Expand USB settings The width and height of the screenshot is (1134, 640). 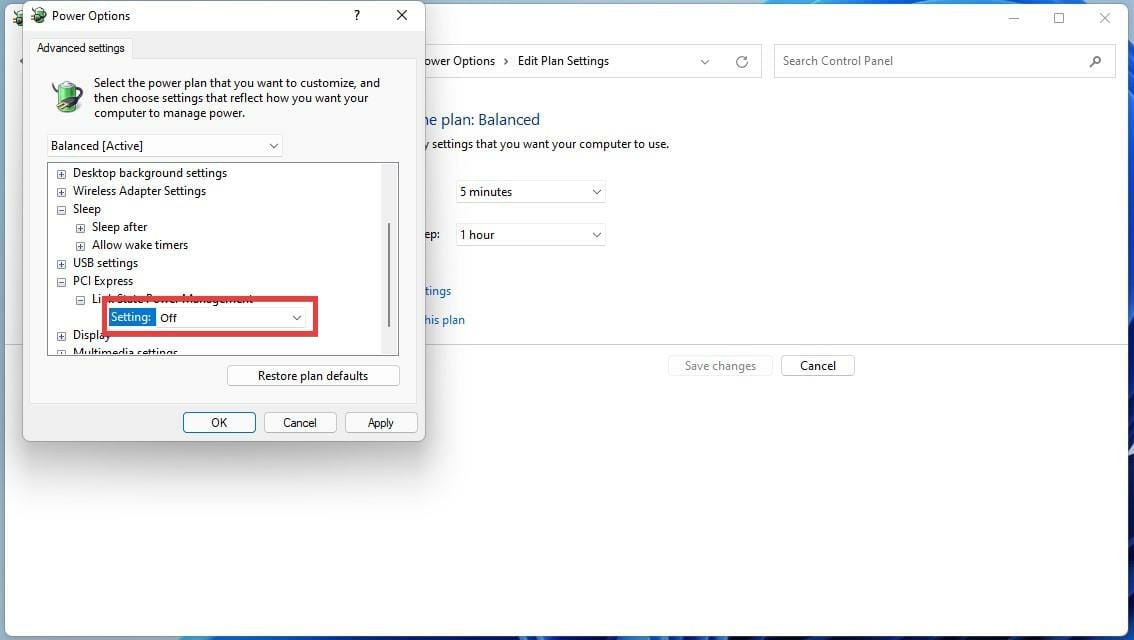click(61, 263)
